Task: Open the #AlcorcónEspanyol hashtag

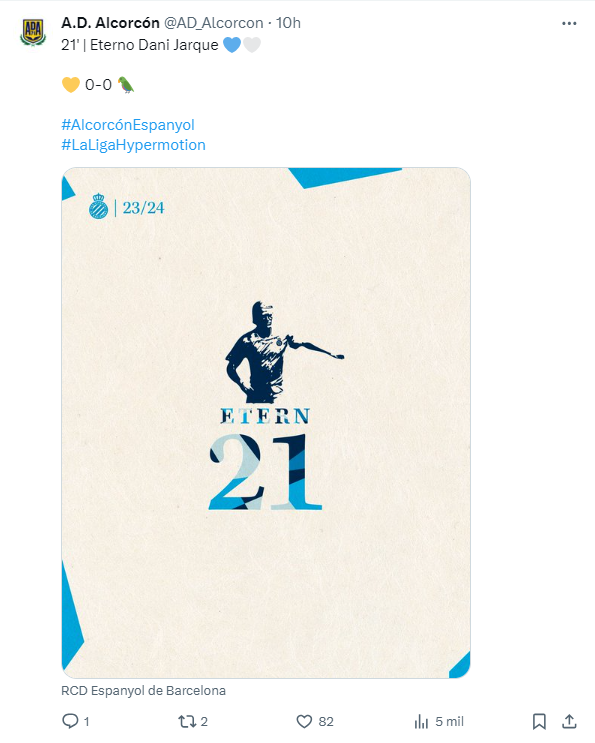Action: point(128,125)
